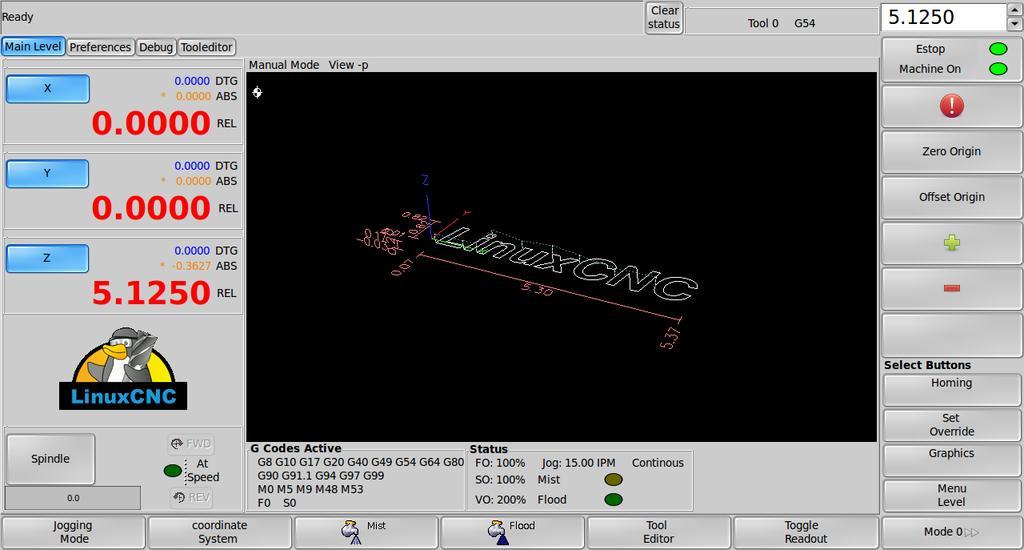The width and height of the screenshot is (1024, 550).
Task: Click the Y relative readout 0.0000
Action: click(151, 208)
